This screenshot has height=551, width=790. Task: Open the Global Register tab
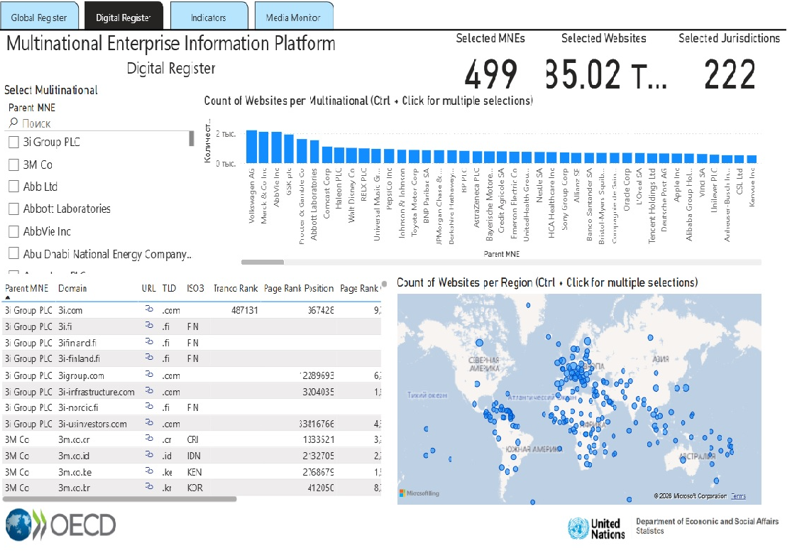pyautogui.click(x=39, y=16)
